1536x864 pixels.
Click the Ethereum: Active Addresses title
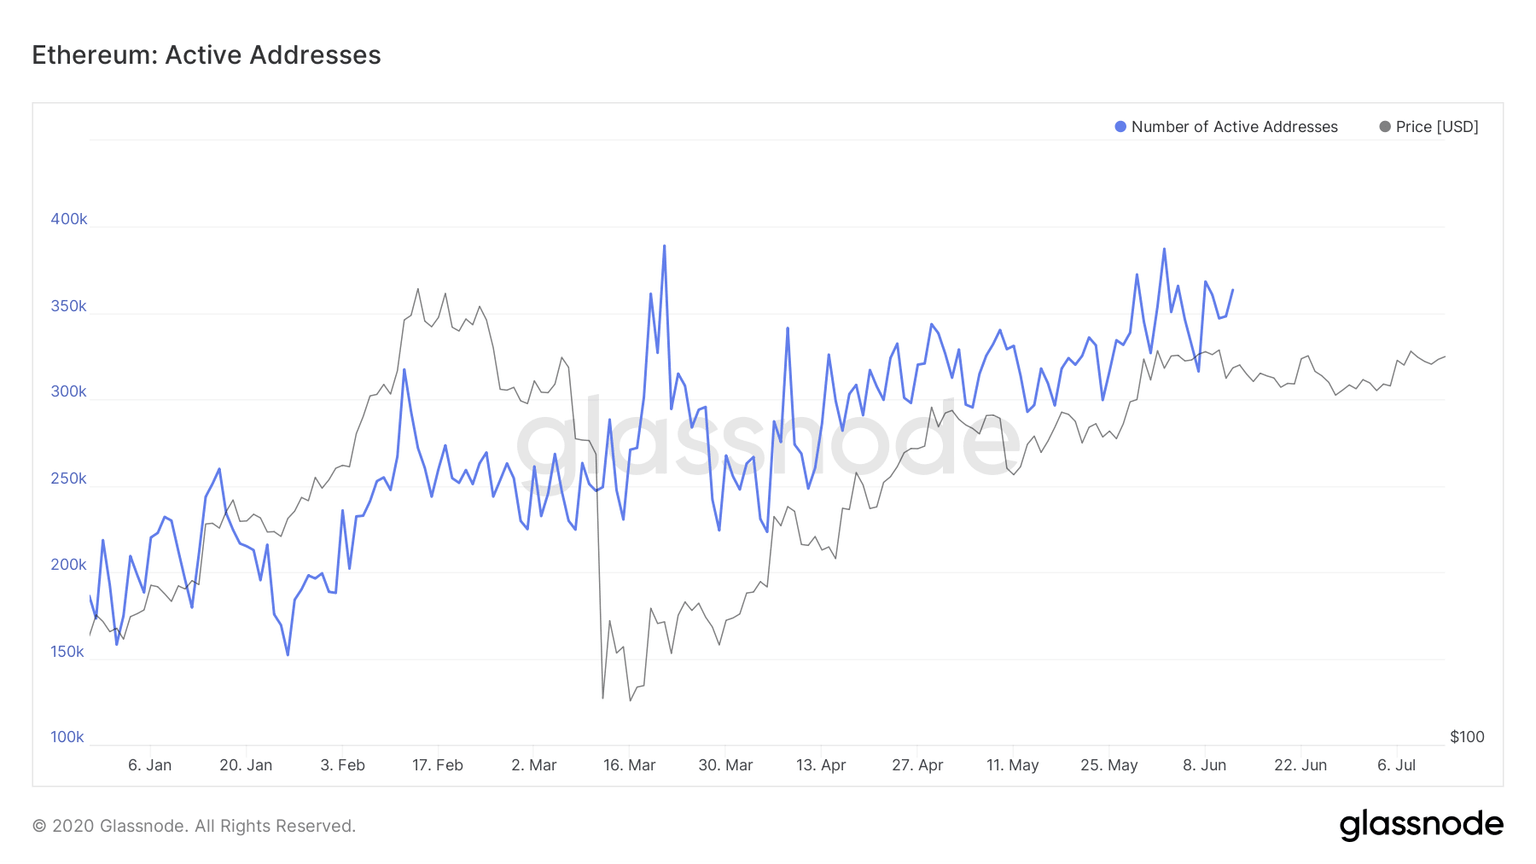206,55
